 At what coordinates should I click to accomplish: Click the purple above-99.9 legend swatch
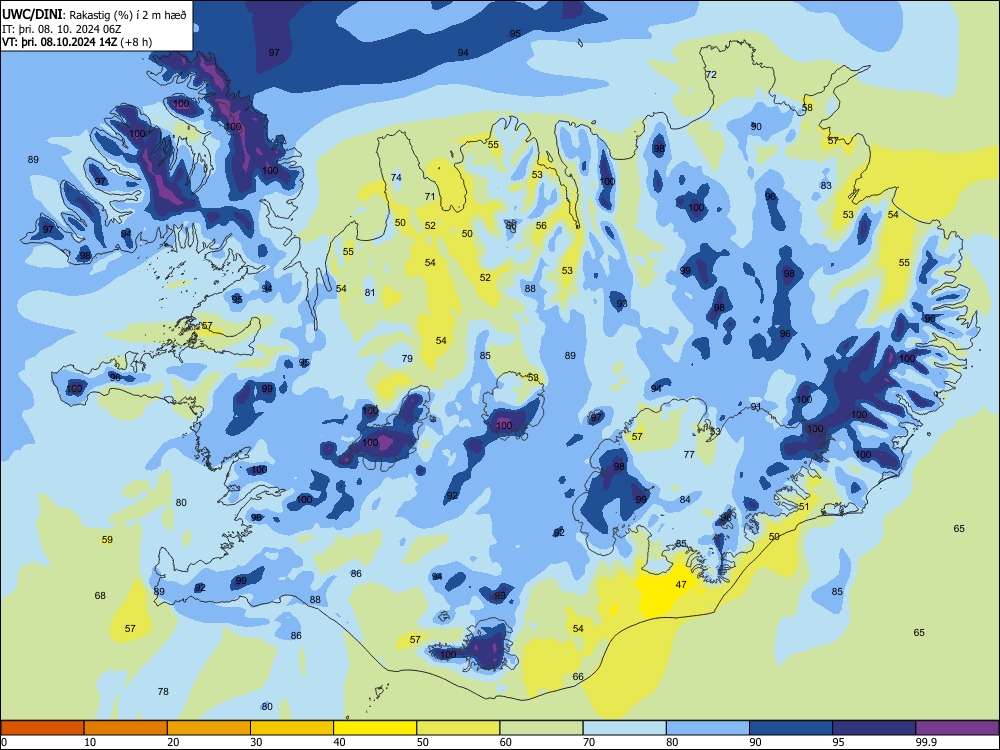point(957,728)
